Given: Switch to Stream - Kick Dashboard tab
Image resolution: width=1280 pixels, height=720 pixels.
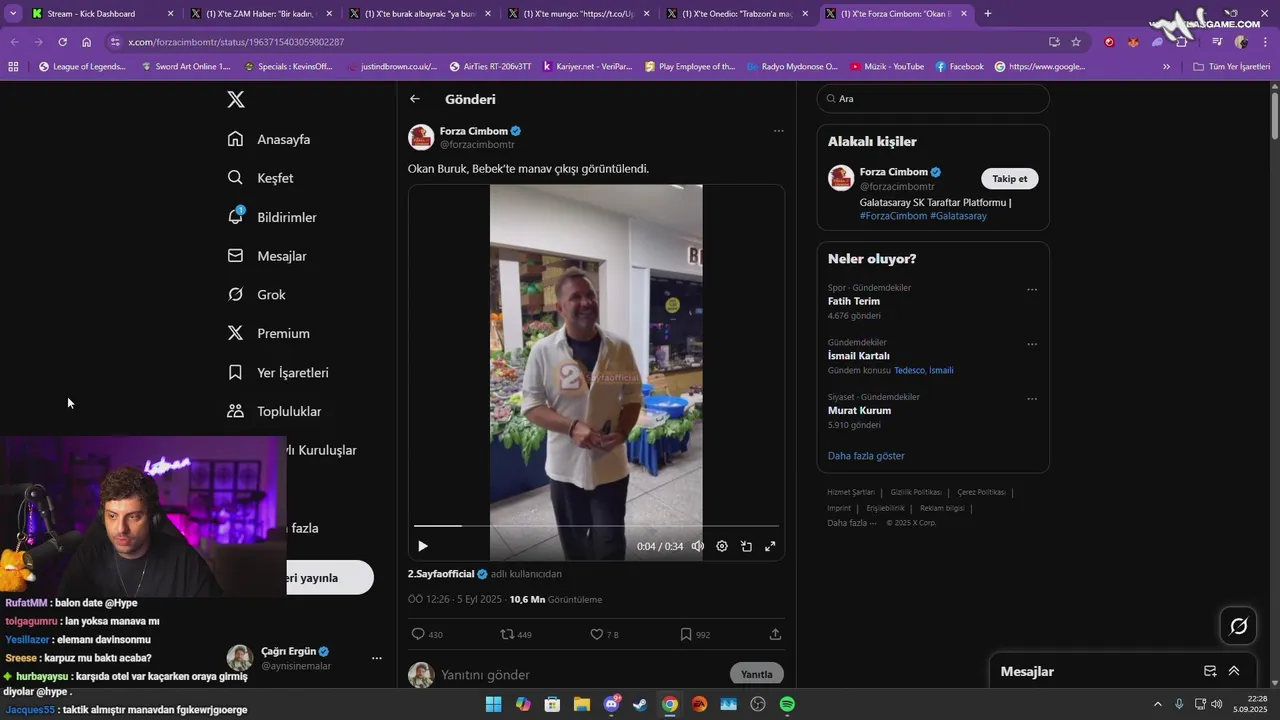Looking at the screenshot, I should pyautogui.click(x=102, y=14).
